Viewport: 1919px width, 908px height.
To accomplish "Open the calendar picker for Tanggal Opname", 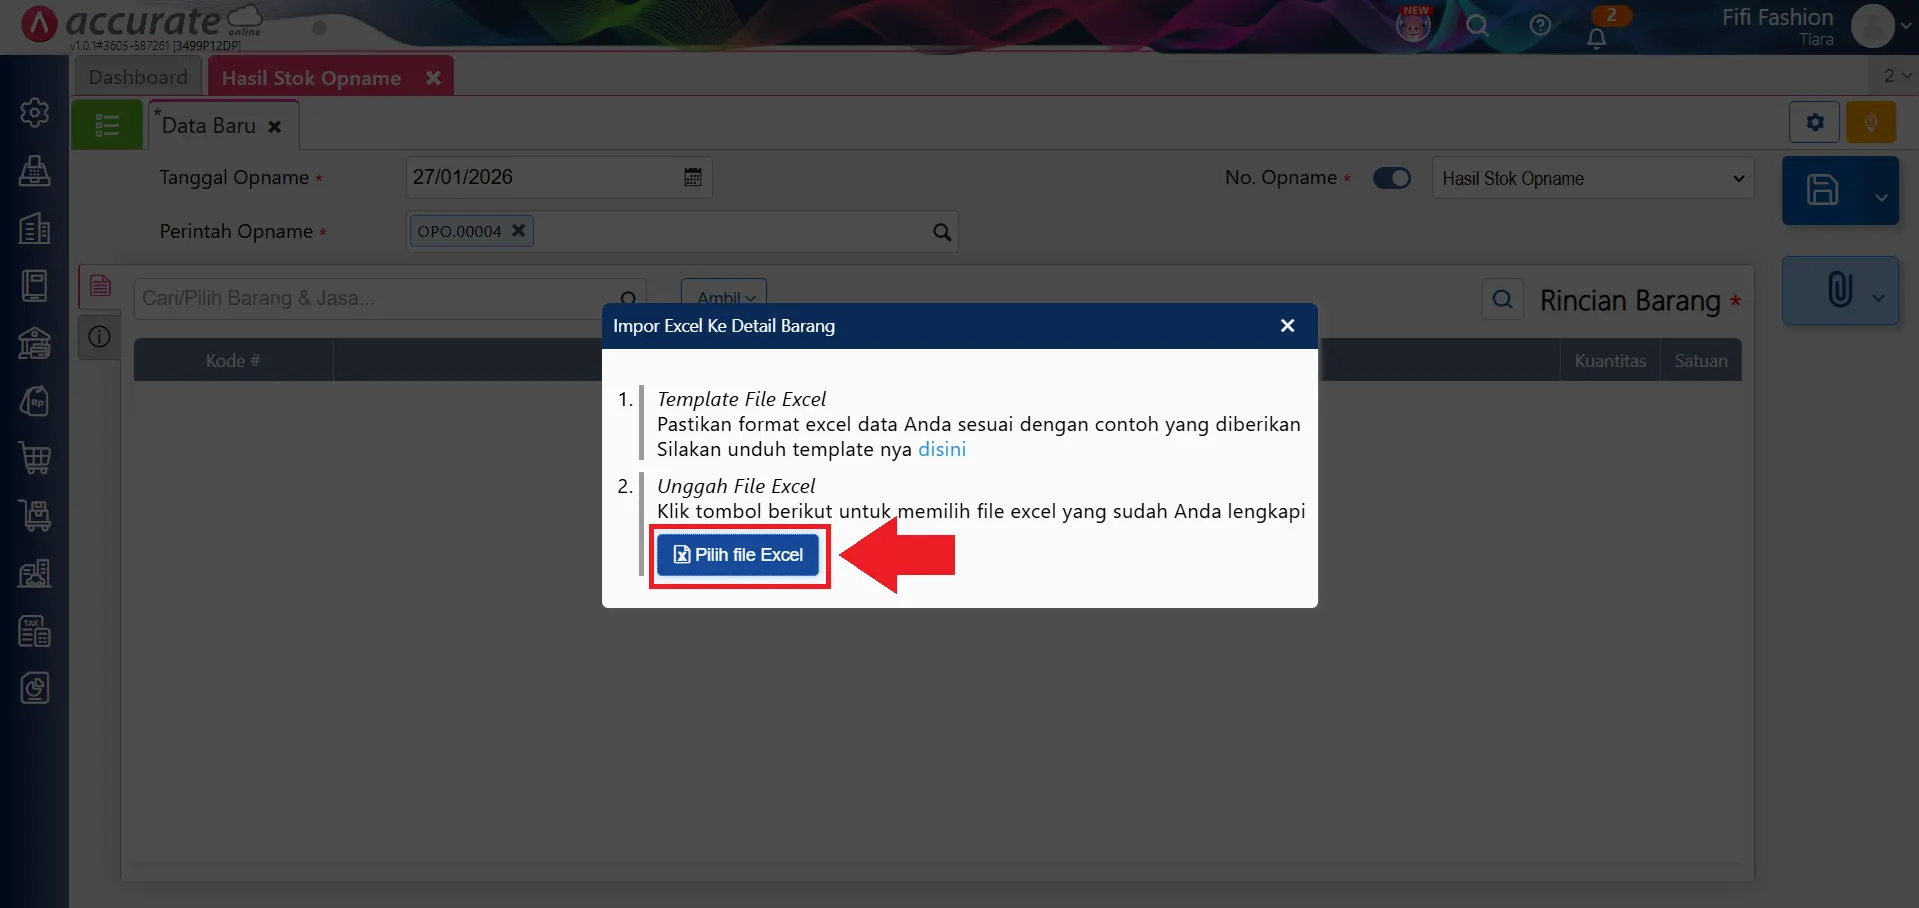I will coord(692,177).
